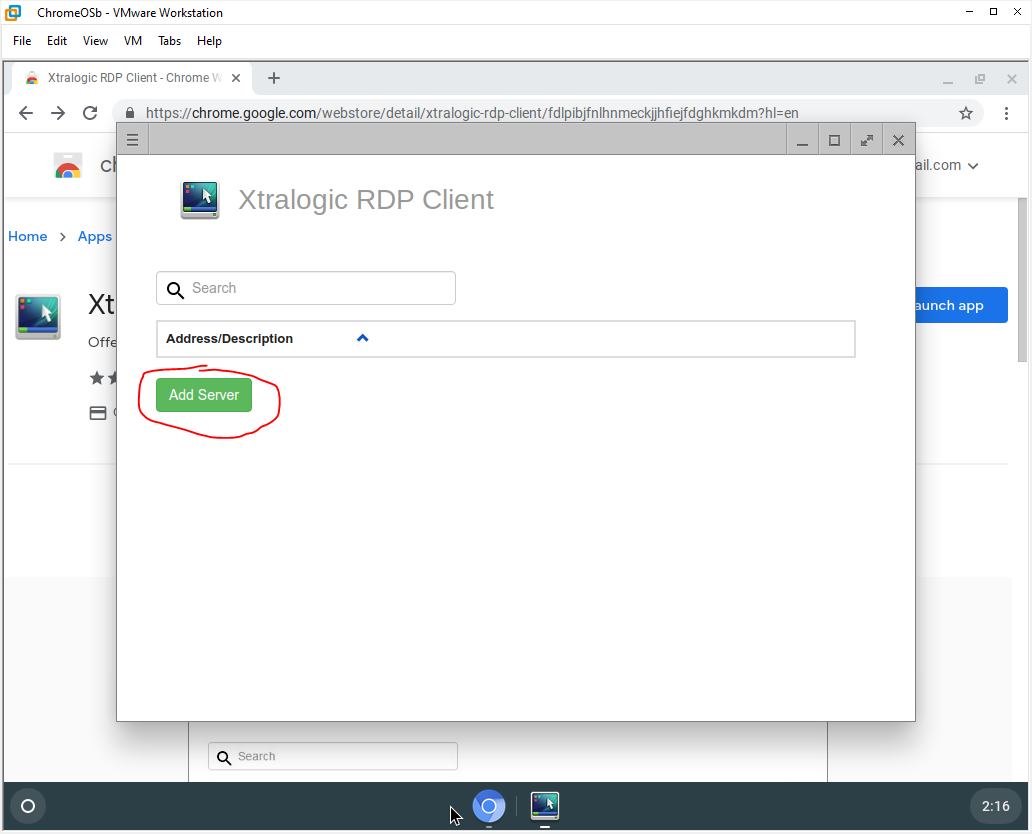This screenshot has width=1032, height=834.
Task: Close the Chrome browser window
Action: (x=1012, y=79)
